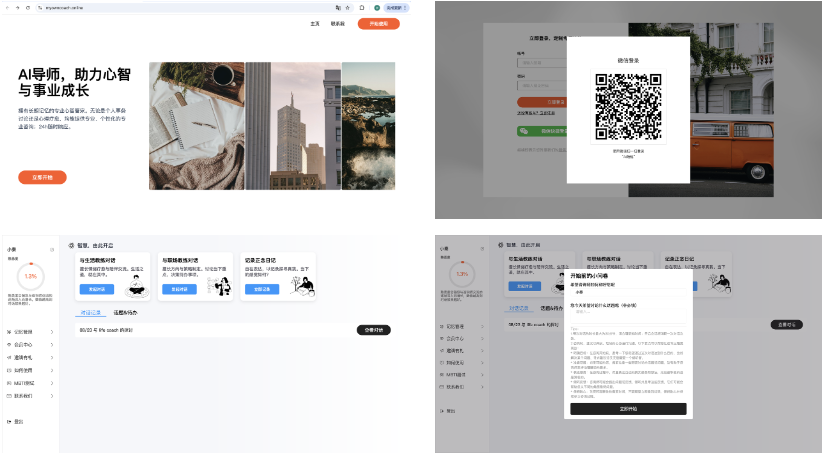
Task: Click the blue button on the 与职场教练对话 card, undimmed dashboard
Action: tap(179, 289)
